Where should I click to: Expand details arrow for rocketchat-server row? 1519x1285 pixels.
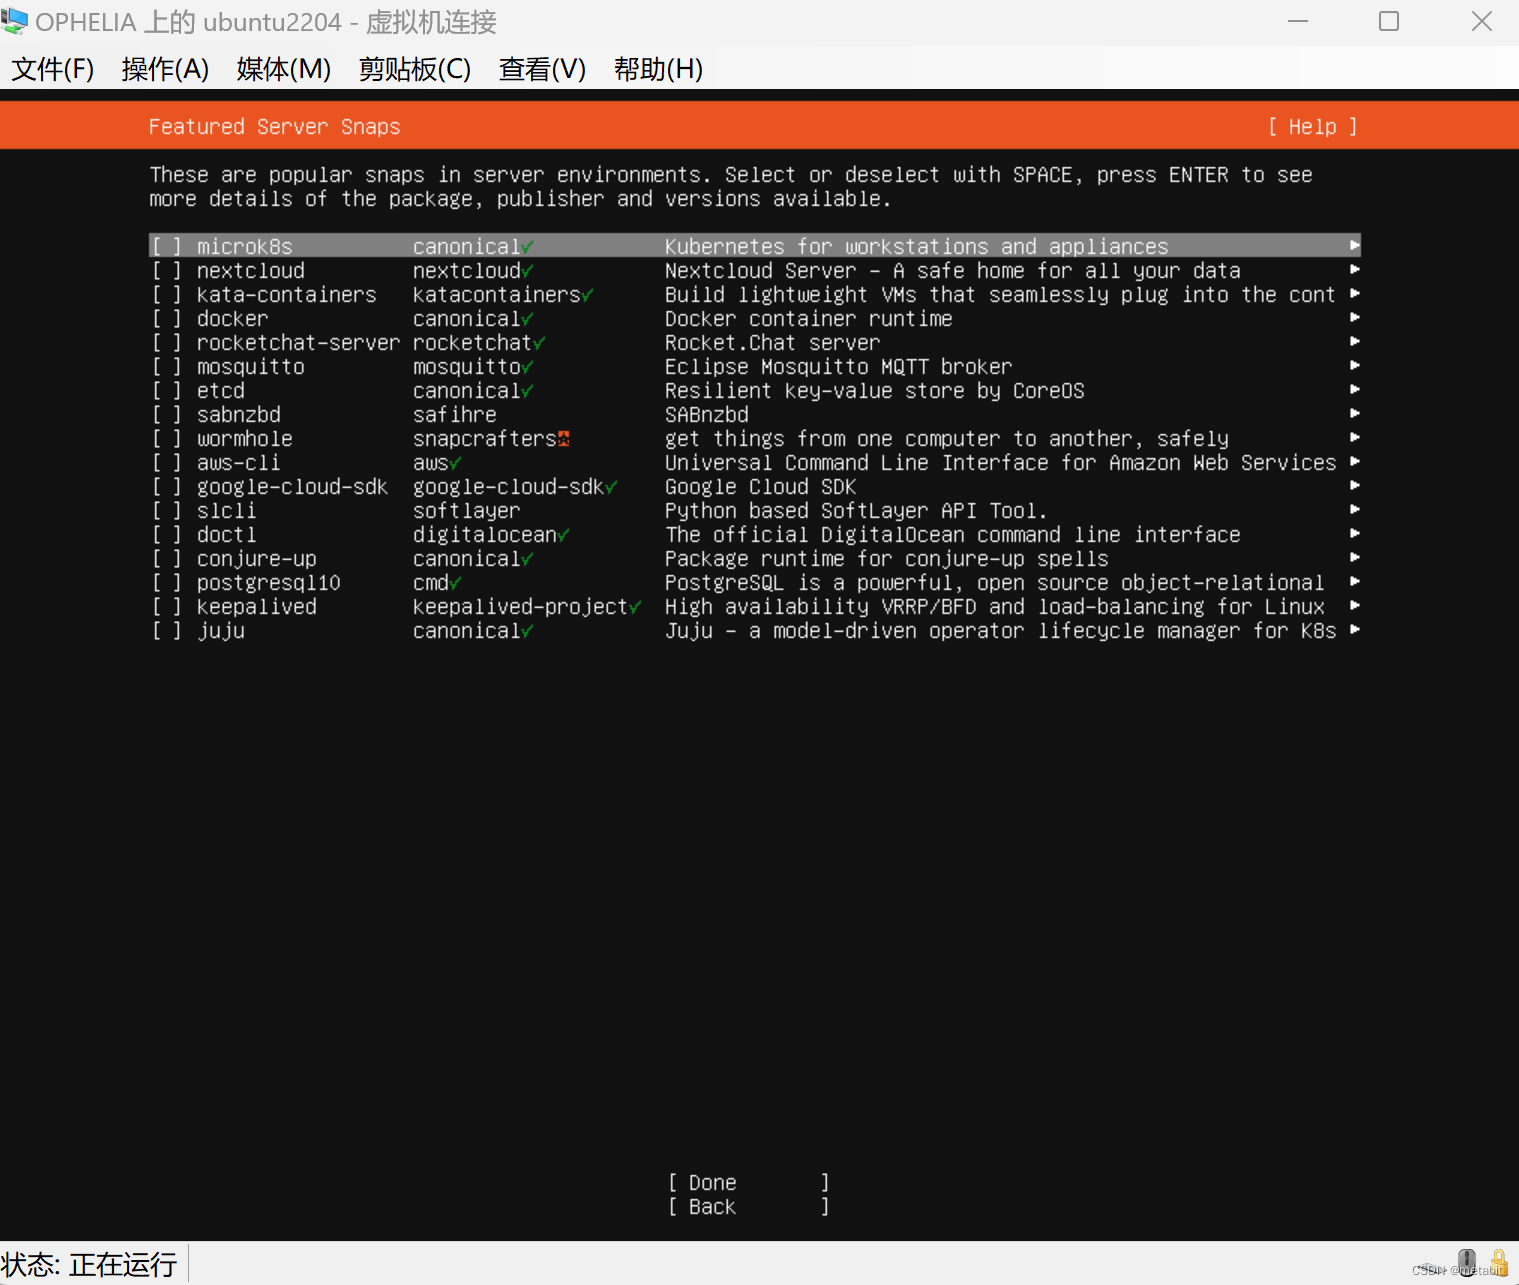1355,341
